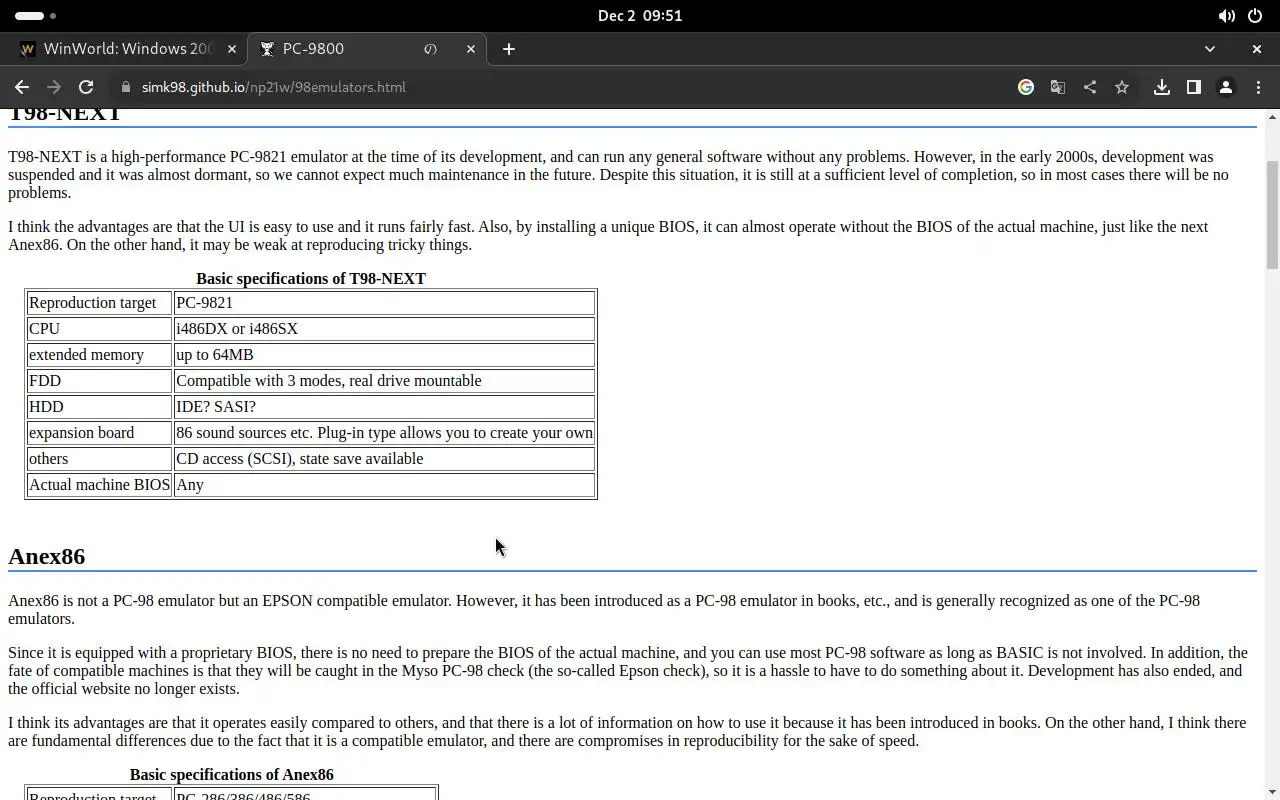Expand the tab search dropdown
1280x800 pixels.
[1210, 48]
